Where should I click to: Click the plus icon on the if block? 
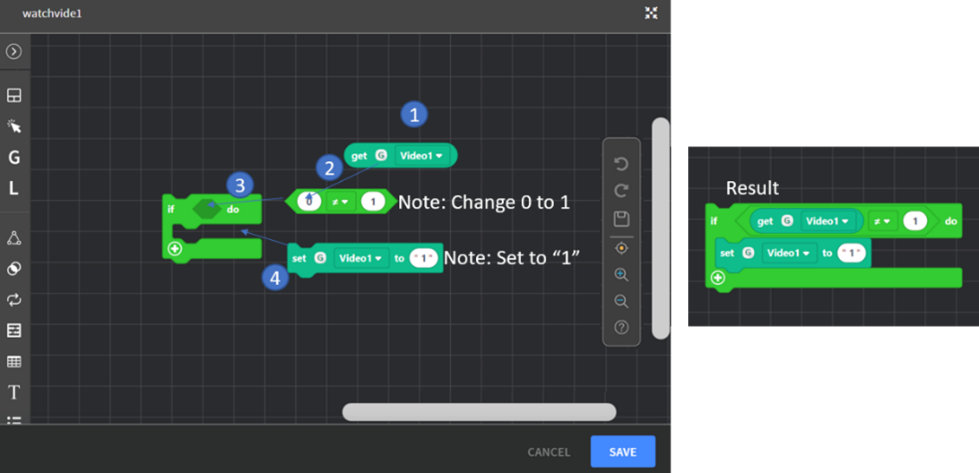tap(175, 248)
